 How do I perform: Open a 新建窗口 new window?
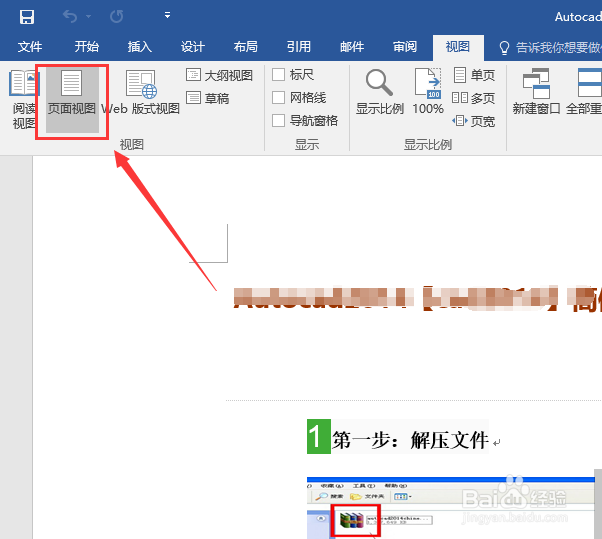click(536, 92)
